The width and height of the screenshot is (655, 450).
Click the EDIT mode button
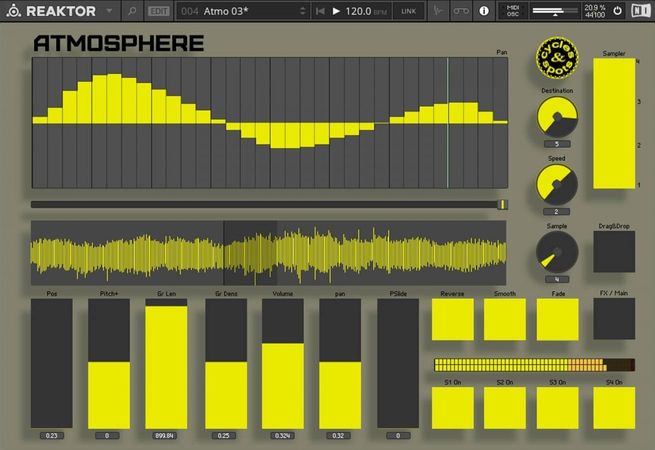click(158, 11)
